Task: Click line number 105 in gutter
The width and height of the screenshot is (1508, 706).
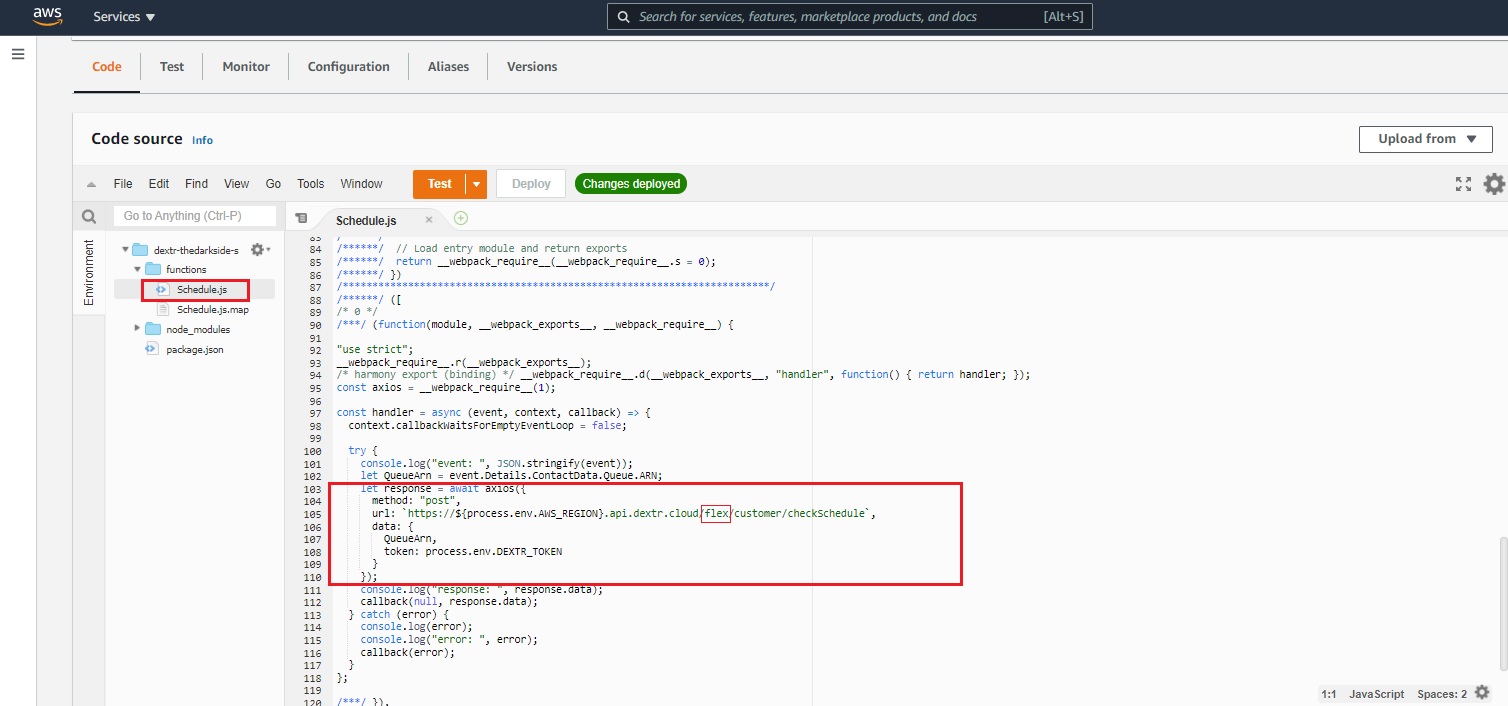Action: pos(311,513)
